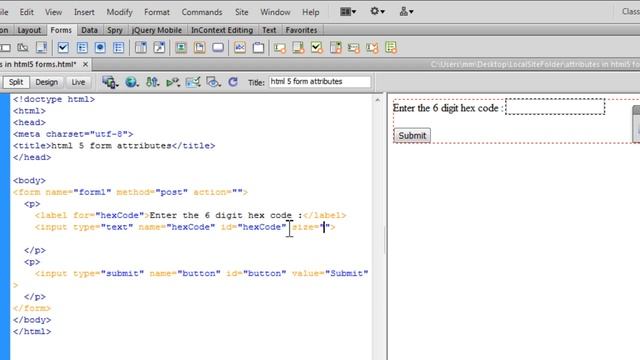Switch to InContext Editing tab
The image size is (640, 360).
[222, 30]
